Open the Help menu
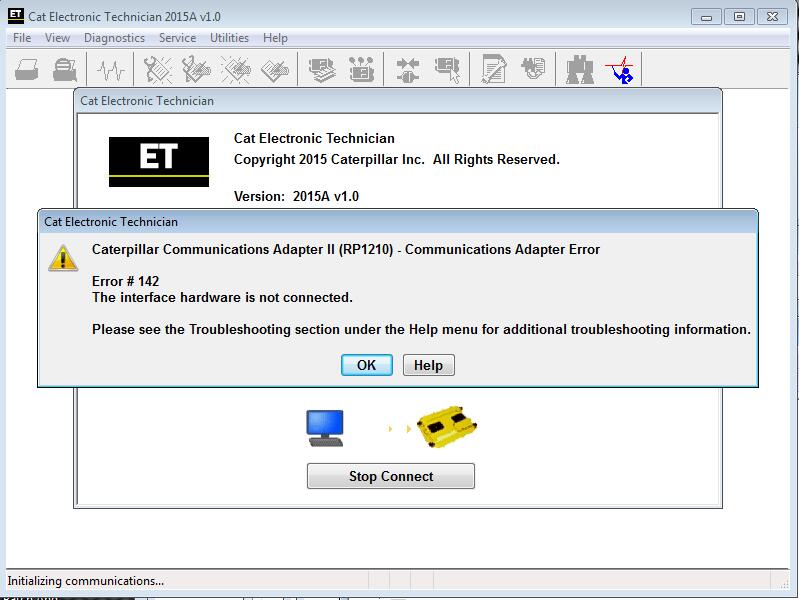This screenshot has width=799, height=600. [x=275, y=38]
